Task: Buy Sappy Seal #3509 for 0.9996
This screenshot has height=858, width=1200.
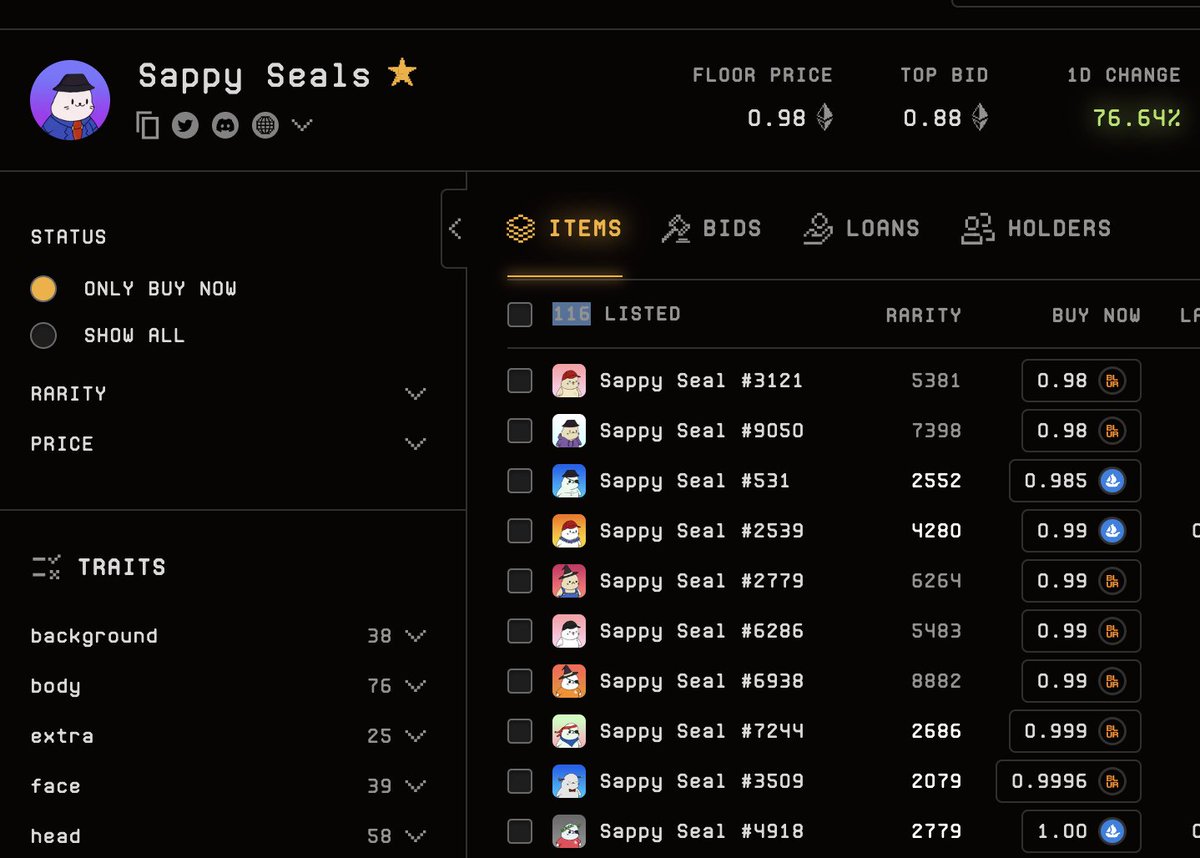Action: tap(1068, 781)
